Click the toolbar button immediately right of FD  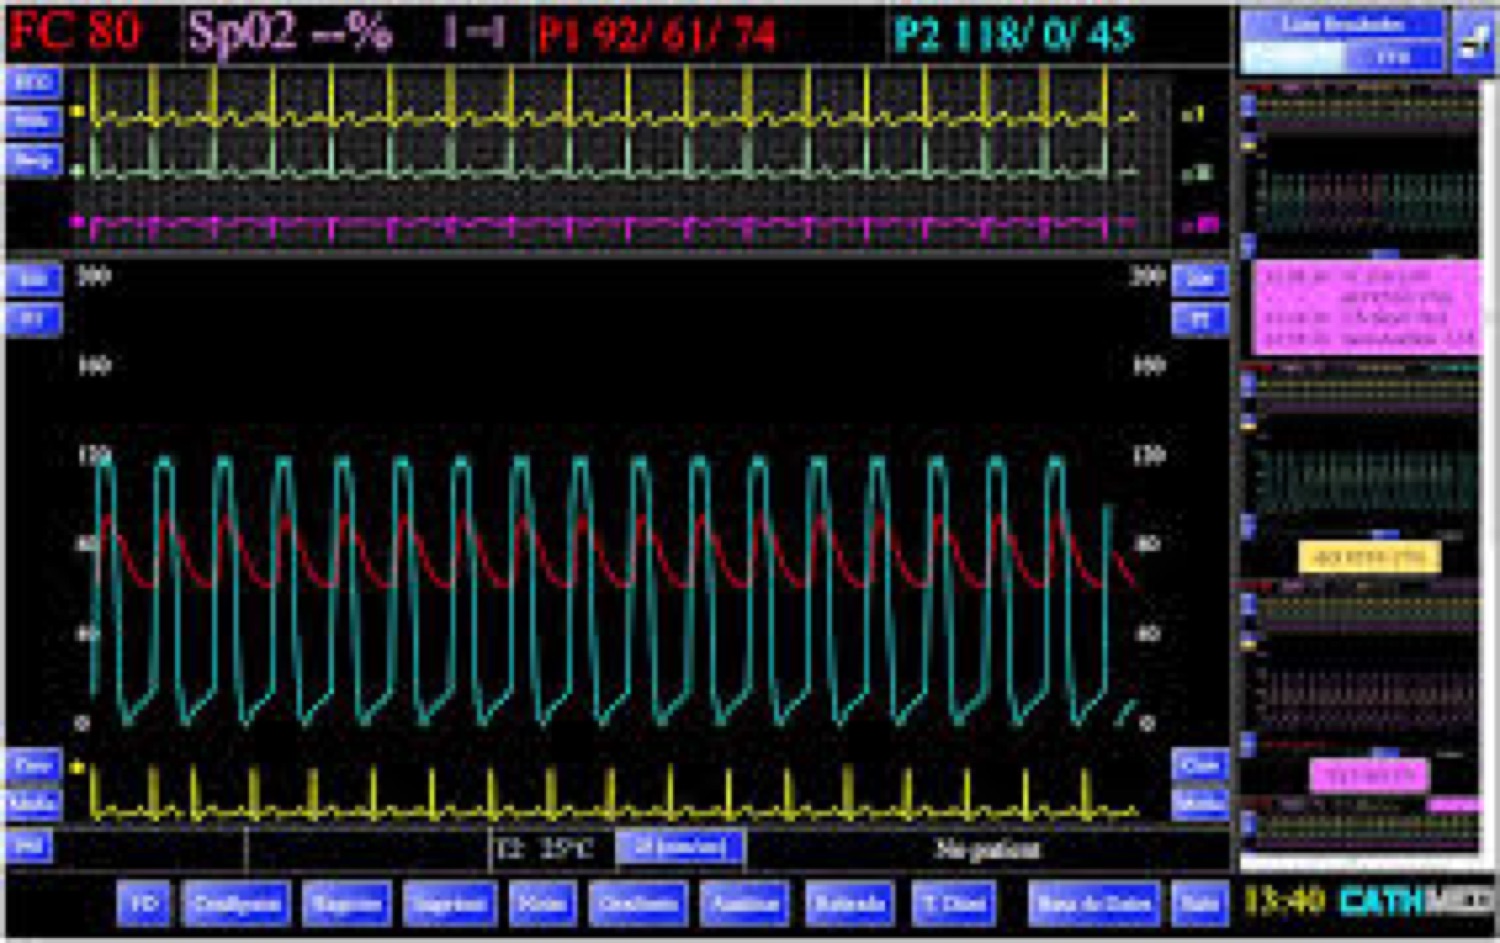pyautogui.click(x=236, y=903)
